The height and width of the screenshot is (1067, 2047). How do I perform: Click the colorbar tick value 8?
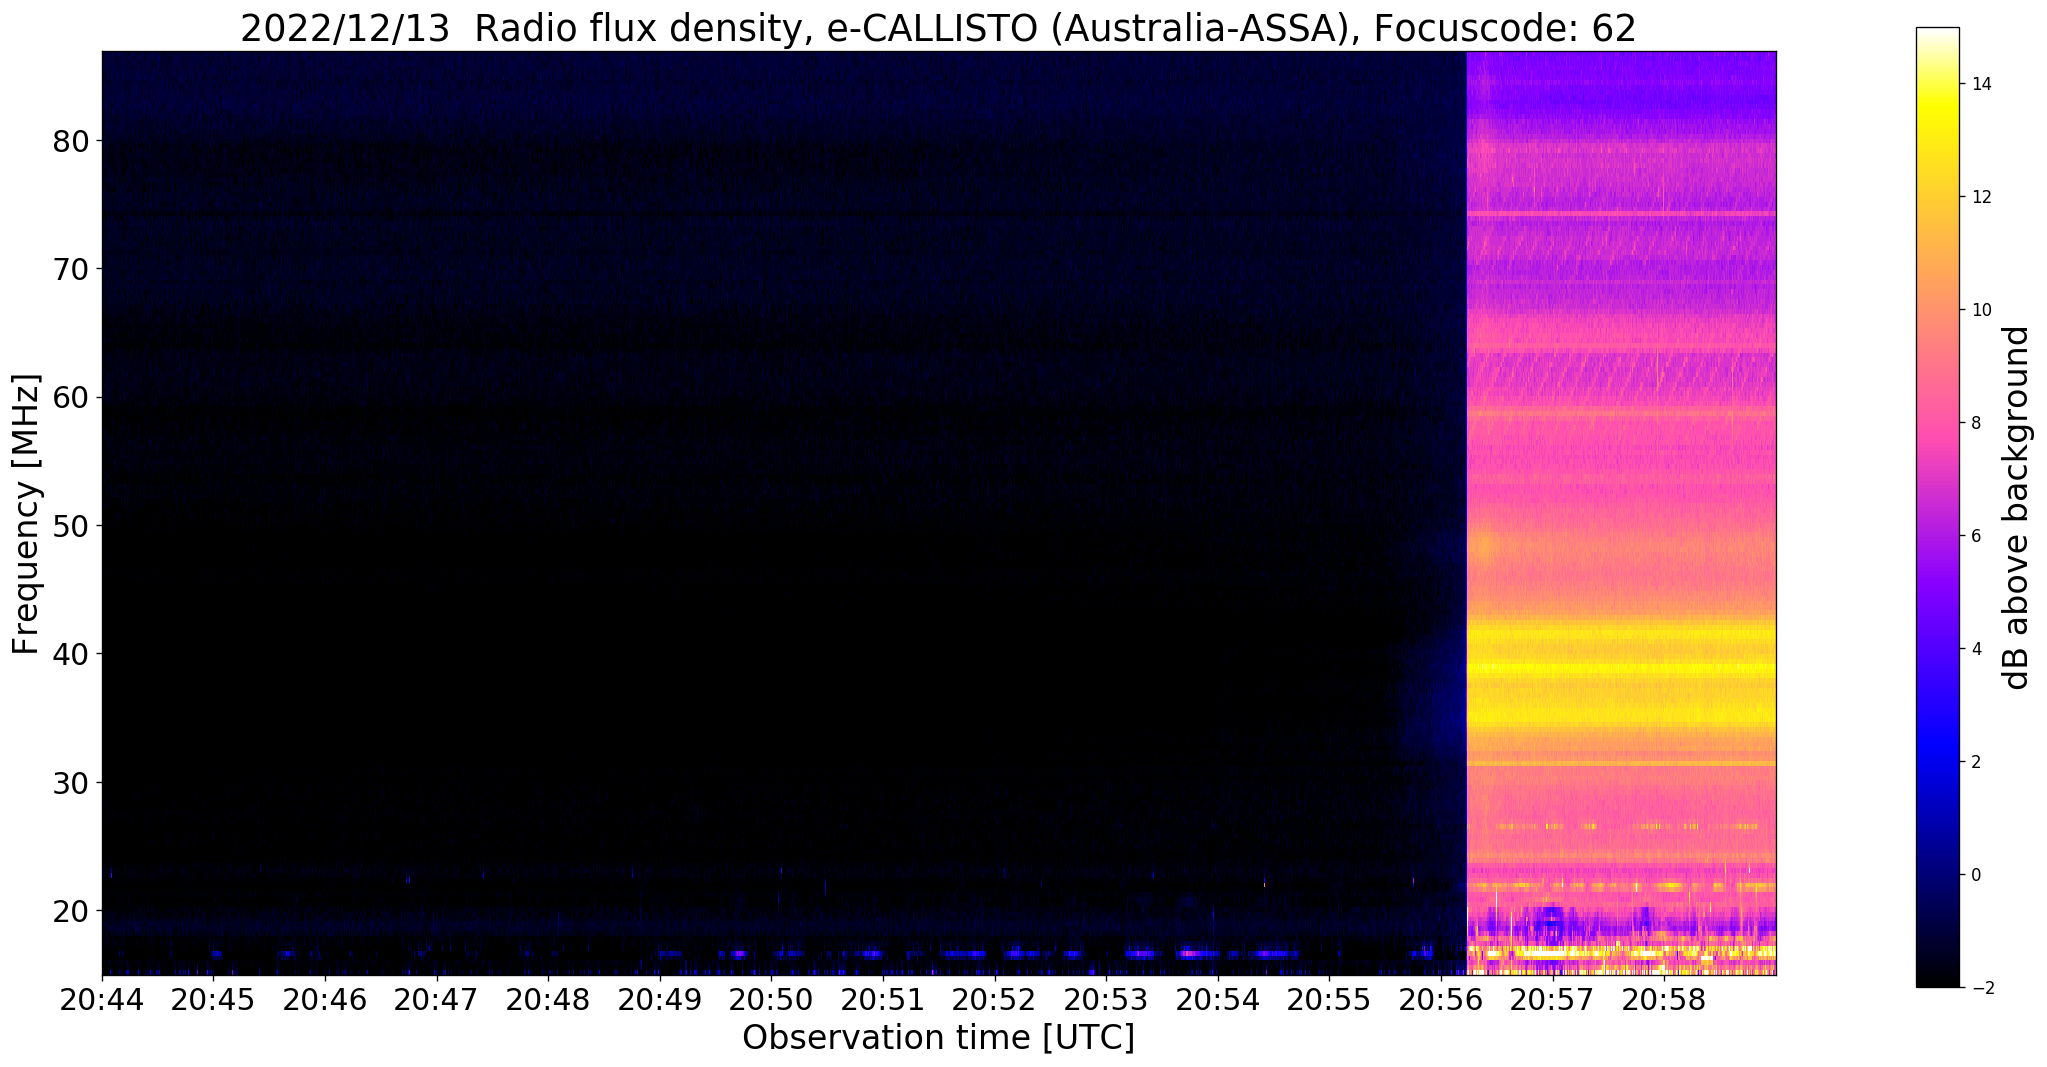pyautogui.click(x=1974, y=423)
